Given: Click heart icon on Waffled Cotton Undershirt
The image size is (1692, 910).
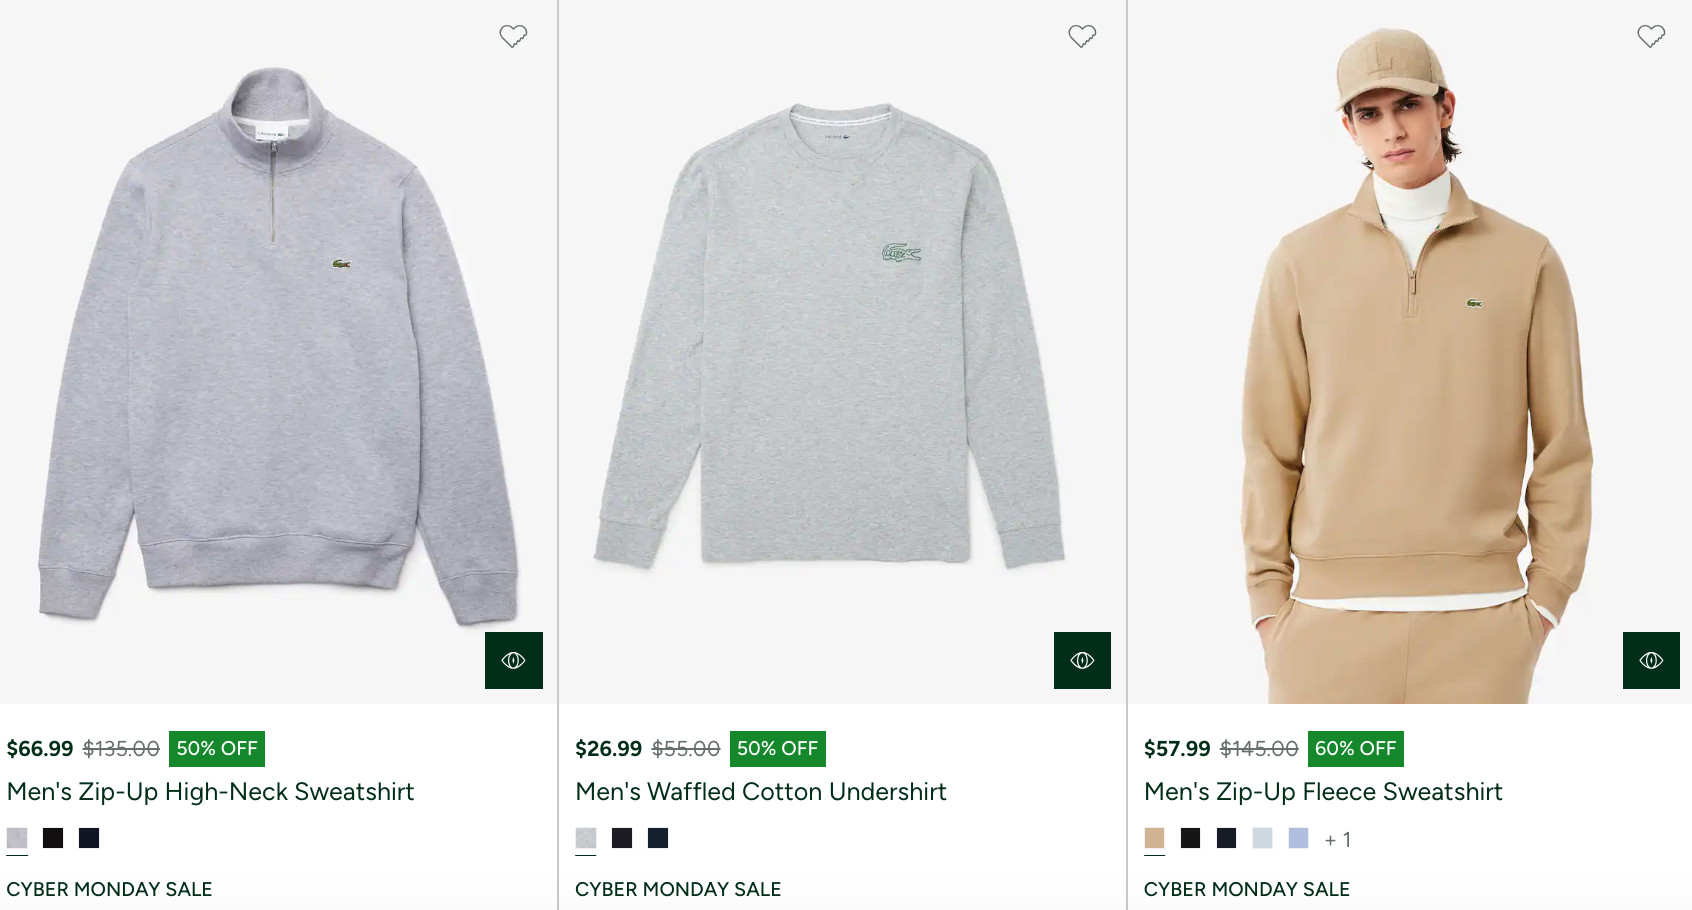Looking at the screenshot, I should coord(1082,36).
